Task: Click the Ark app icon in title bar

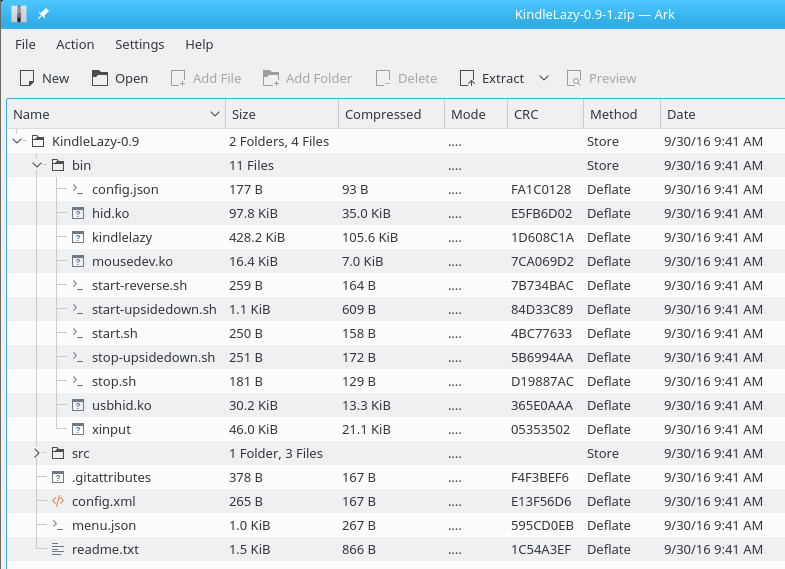Action: (x=19, y=14)
